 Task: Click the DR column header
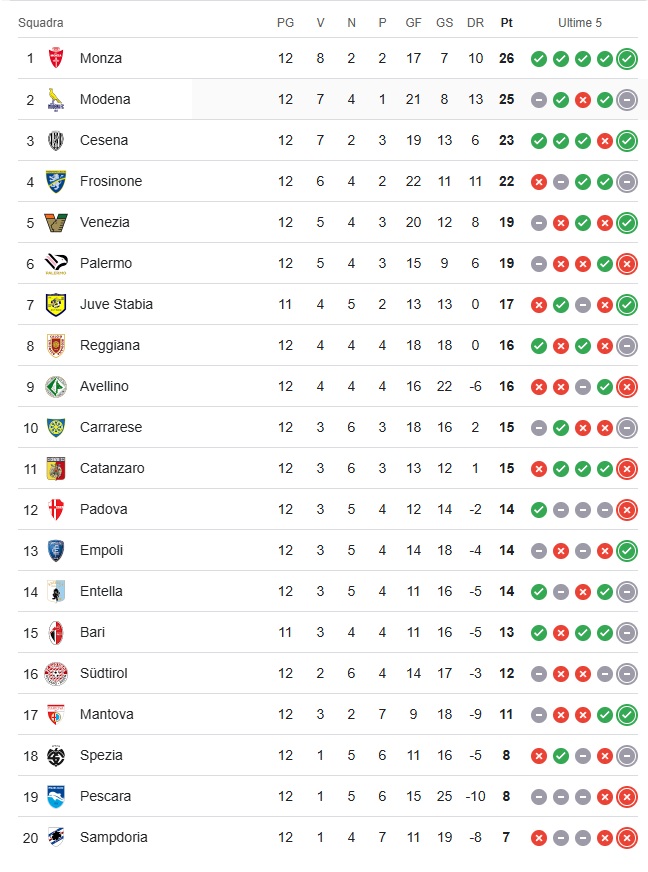475,23
